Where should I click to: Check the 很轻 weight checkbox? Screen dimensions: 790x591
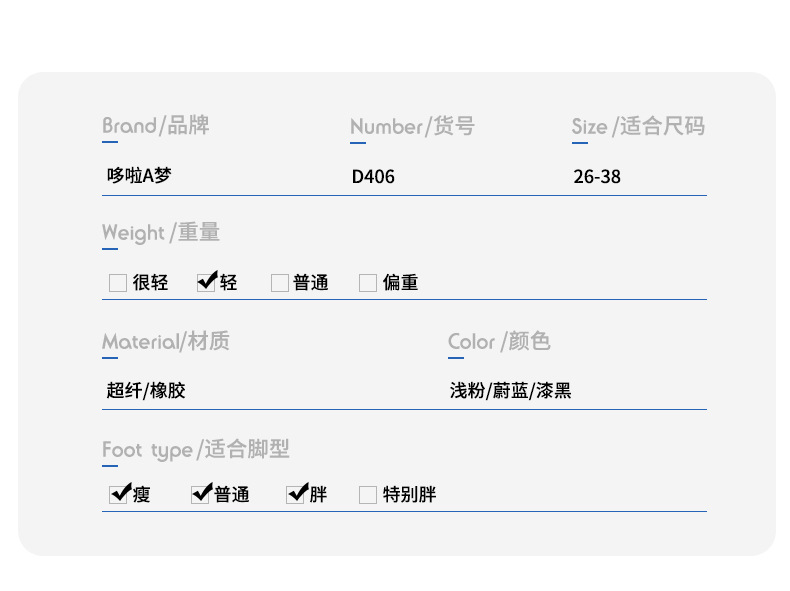click(x=118, y=283)
